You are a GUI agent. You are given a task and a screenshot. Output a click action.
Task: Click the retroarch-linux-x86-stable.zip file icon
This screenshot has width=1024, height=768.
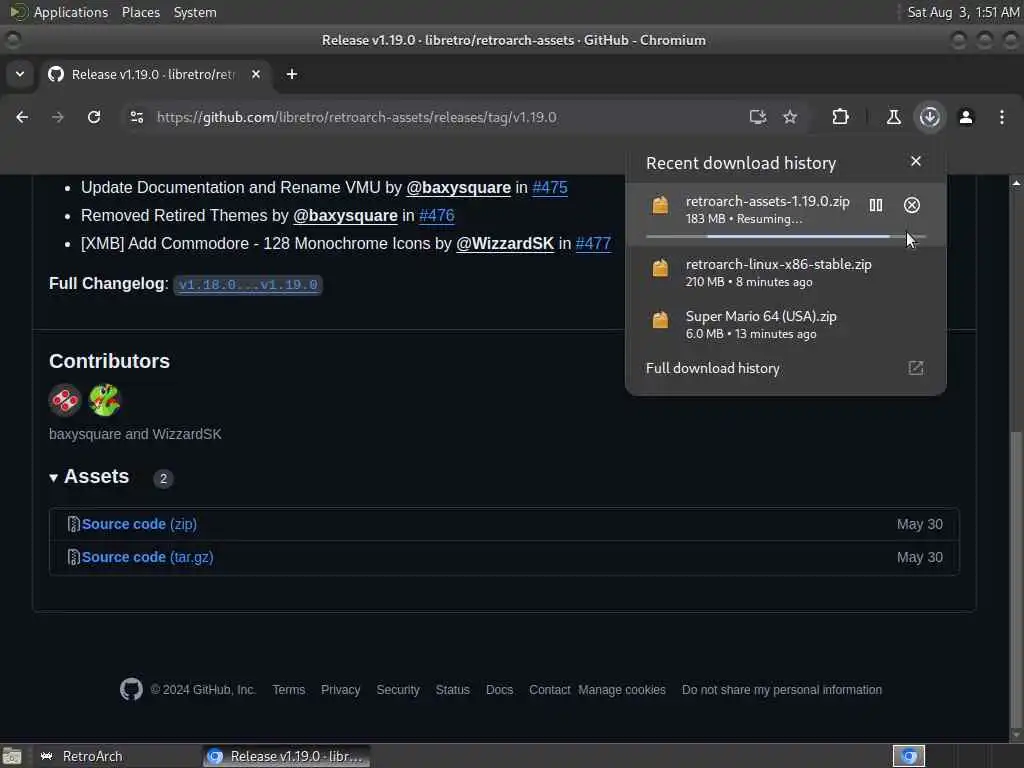[660, 268]
